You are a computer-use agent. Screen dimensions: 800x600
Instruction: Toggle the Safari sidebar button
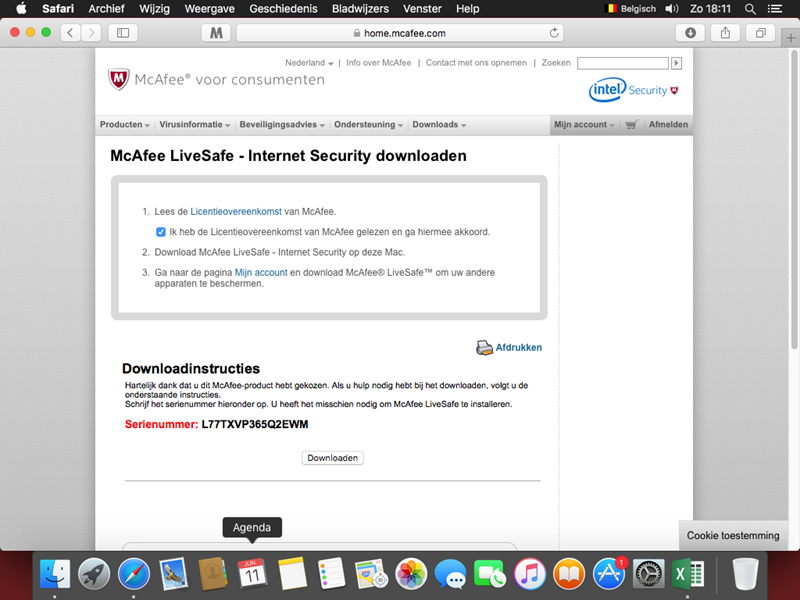pos(123,33)
